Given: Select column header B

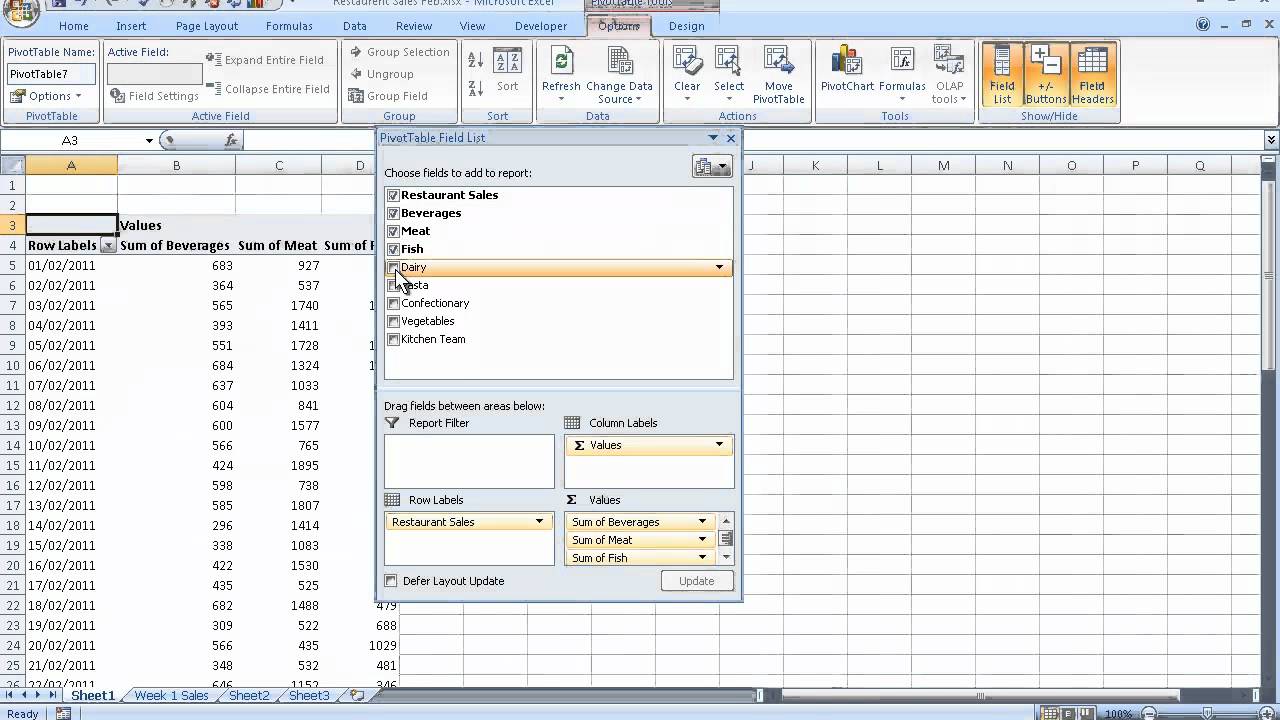Looking at the screenshot, I should tap(176, 166).
